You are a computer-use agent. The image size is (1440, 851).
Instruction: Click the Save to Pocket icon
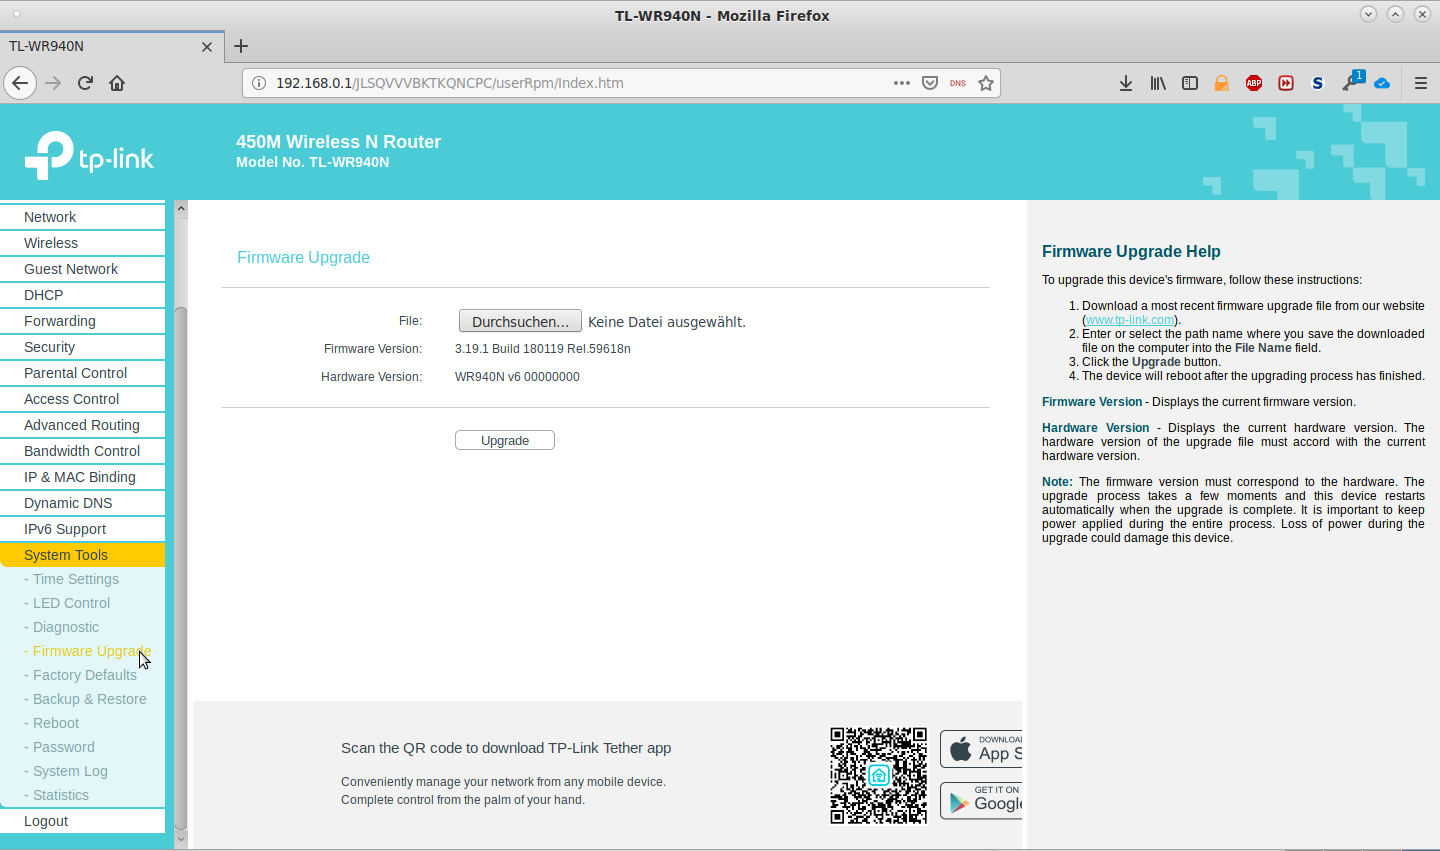[x=929, y=83]
